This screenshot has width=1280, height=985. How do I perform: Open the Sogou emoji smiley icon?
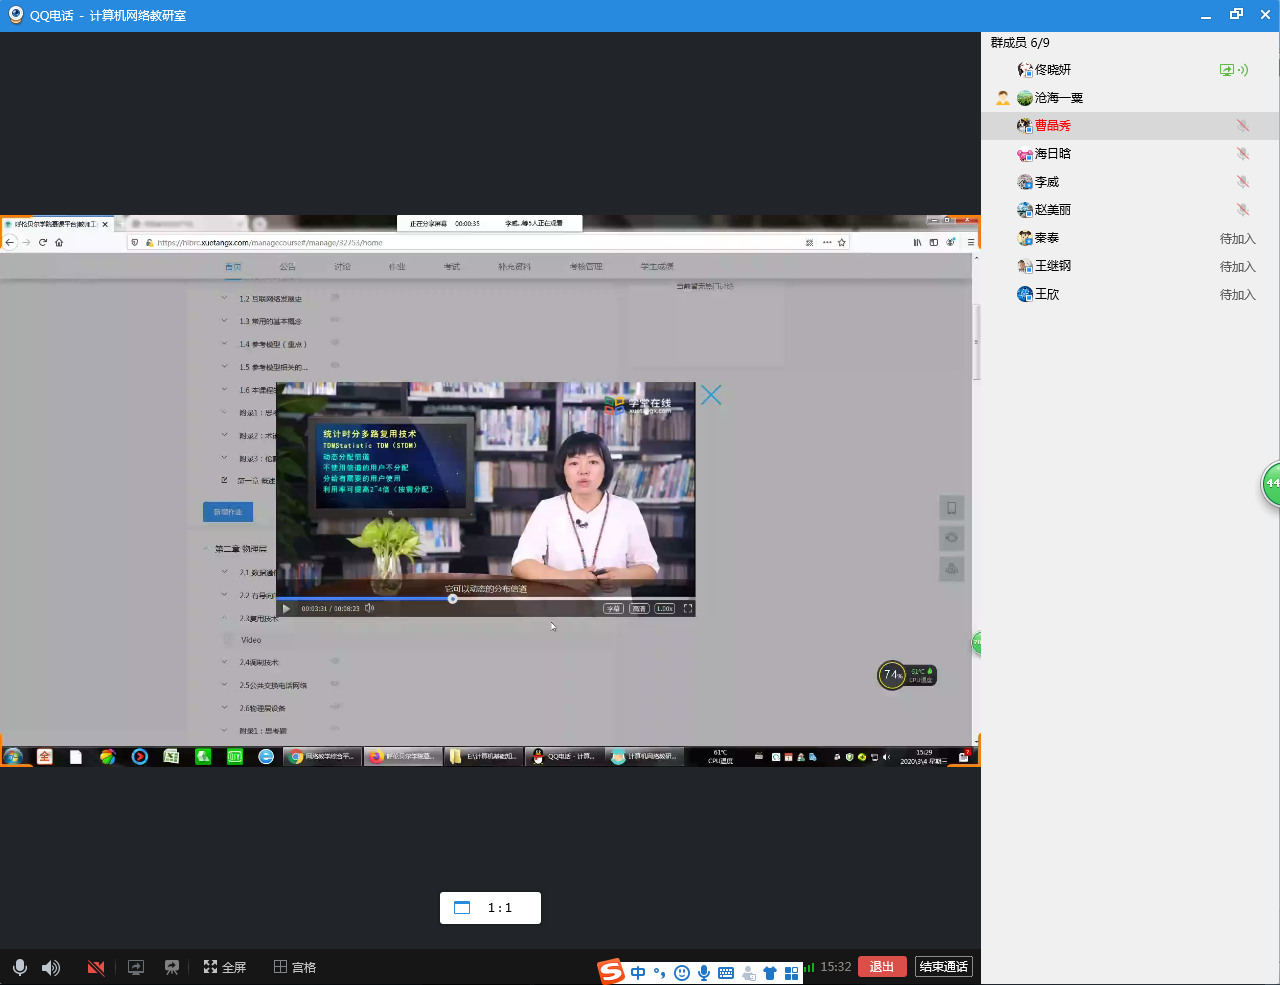pos(682,973)
